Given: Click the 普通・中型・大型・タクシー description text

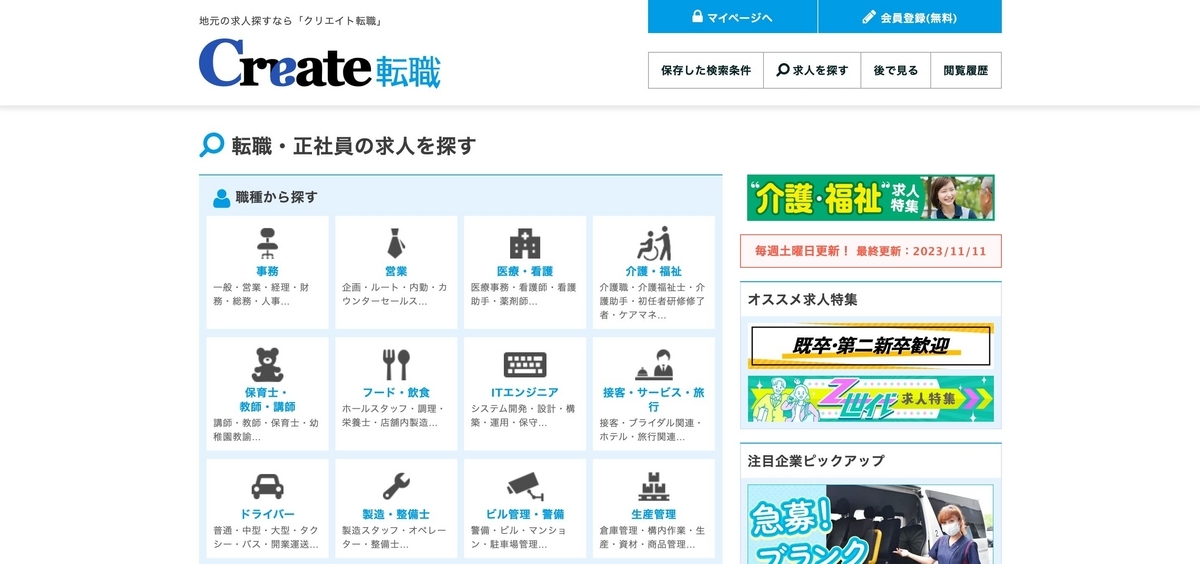Looking at the screenshot, I should (x=266, y=537).
